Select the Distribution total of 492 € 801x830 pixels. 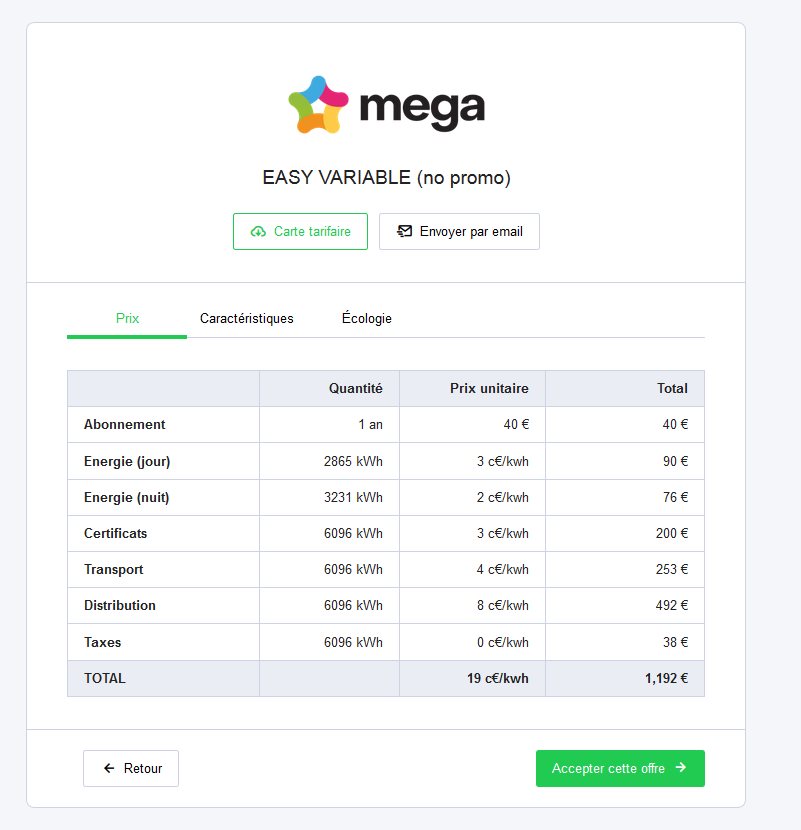point(671,605)
